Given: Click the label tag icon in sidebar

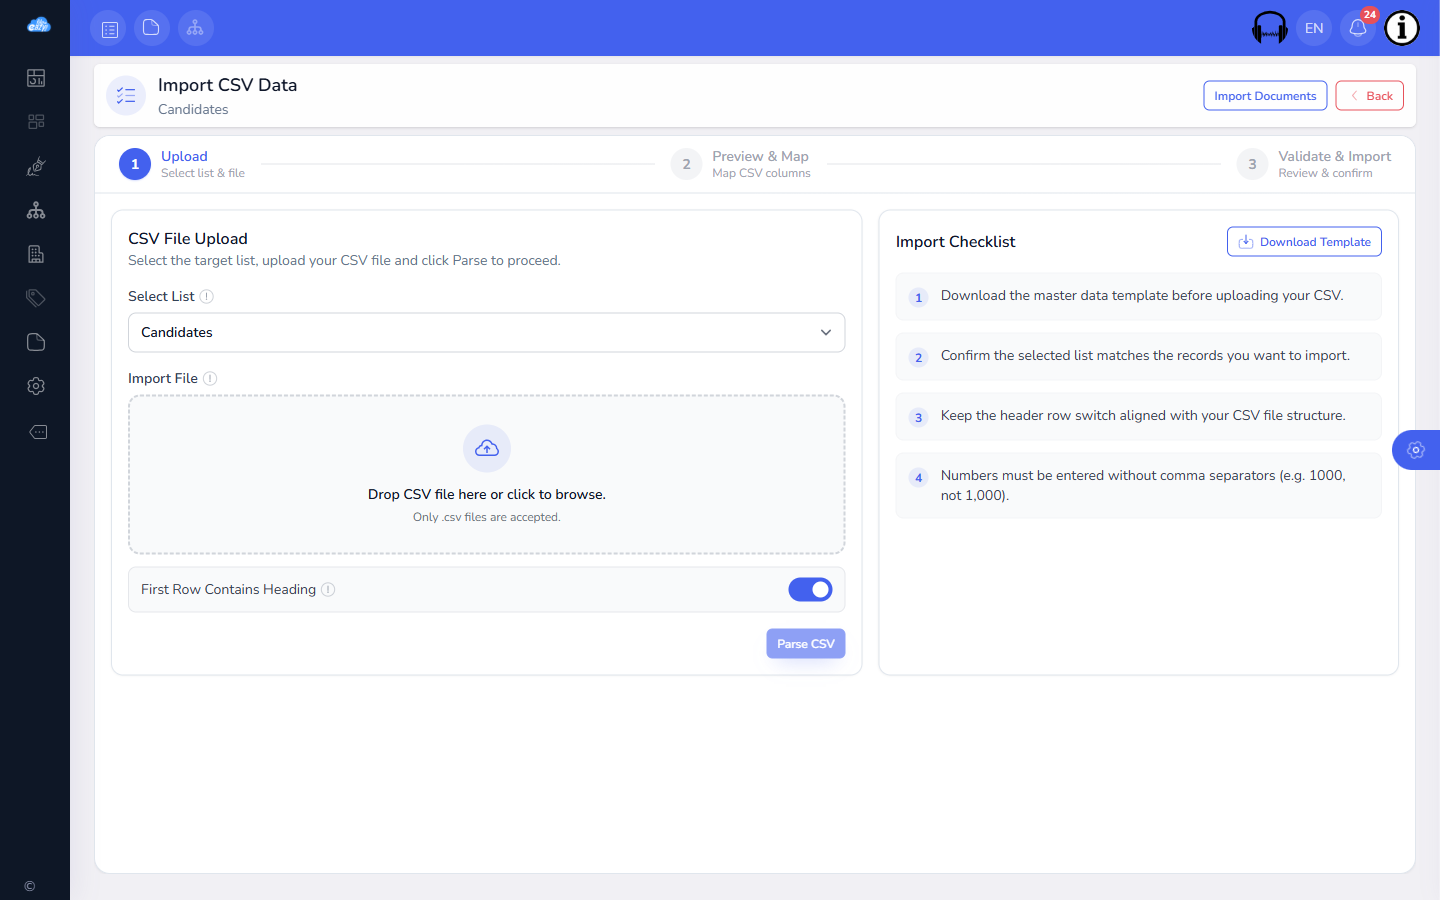Looking at the screenshot, I should pos(38,432).
